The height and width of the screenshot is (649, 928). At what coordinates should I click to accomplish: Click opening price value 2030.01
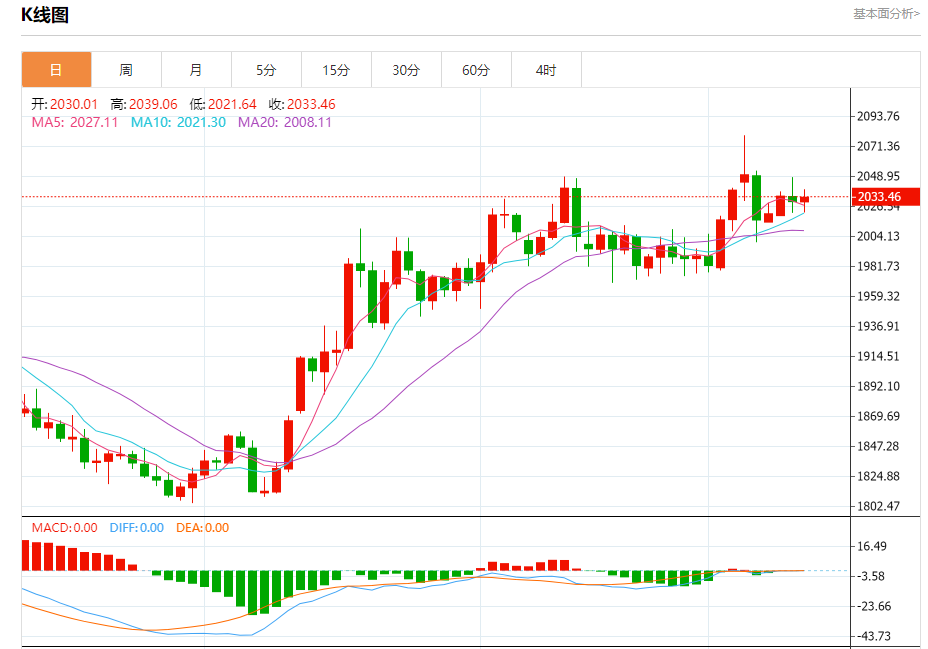73,104
